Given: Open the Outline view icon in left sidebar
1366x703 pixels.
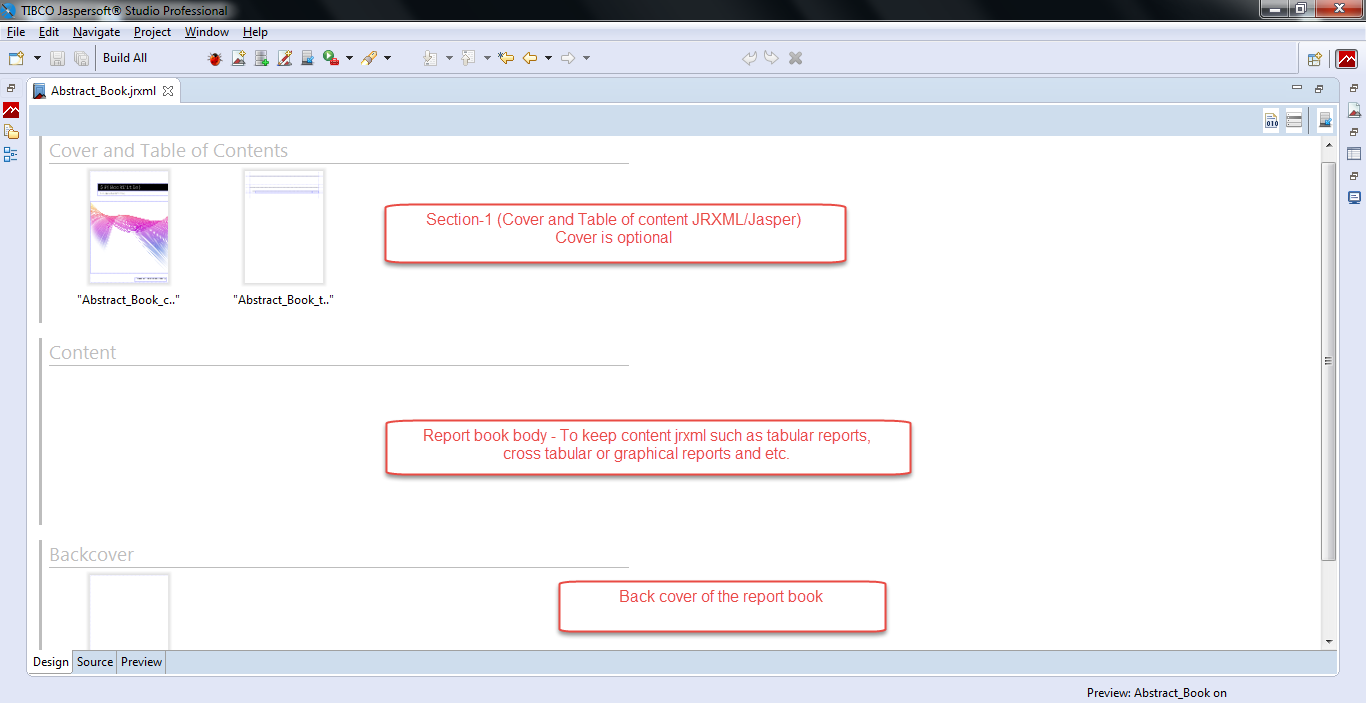Looking at the screenshot, I should (x=10, y=155).
